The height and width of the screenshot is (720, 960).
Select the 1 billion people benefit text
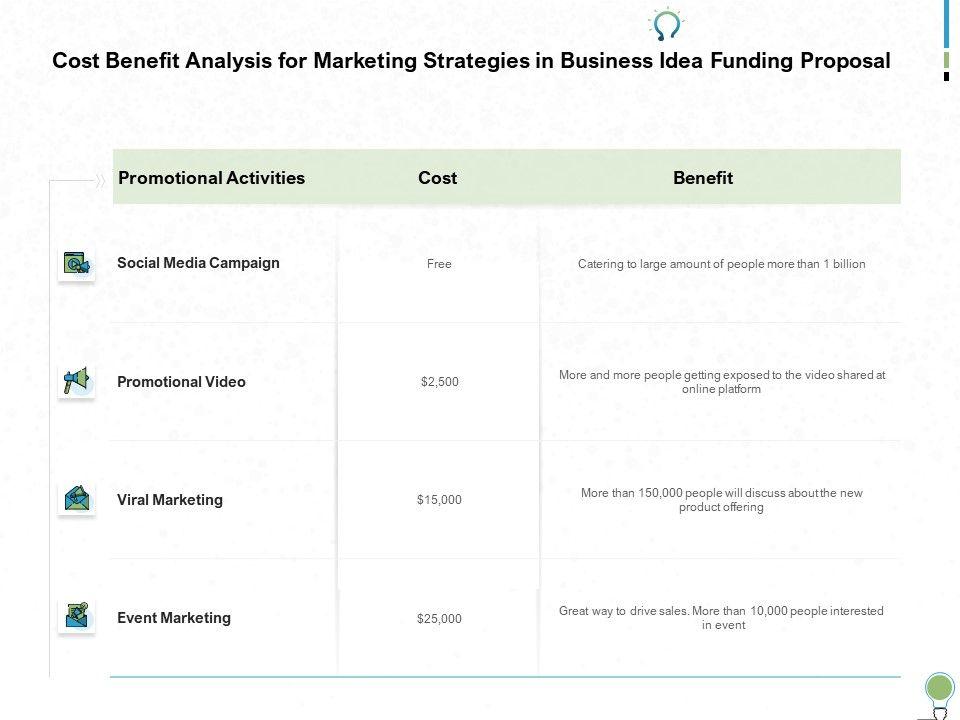pyautogui.click(x=721, y=264)
